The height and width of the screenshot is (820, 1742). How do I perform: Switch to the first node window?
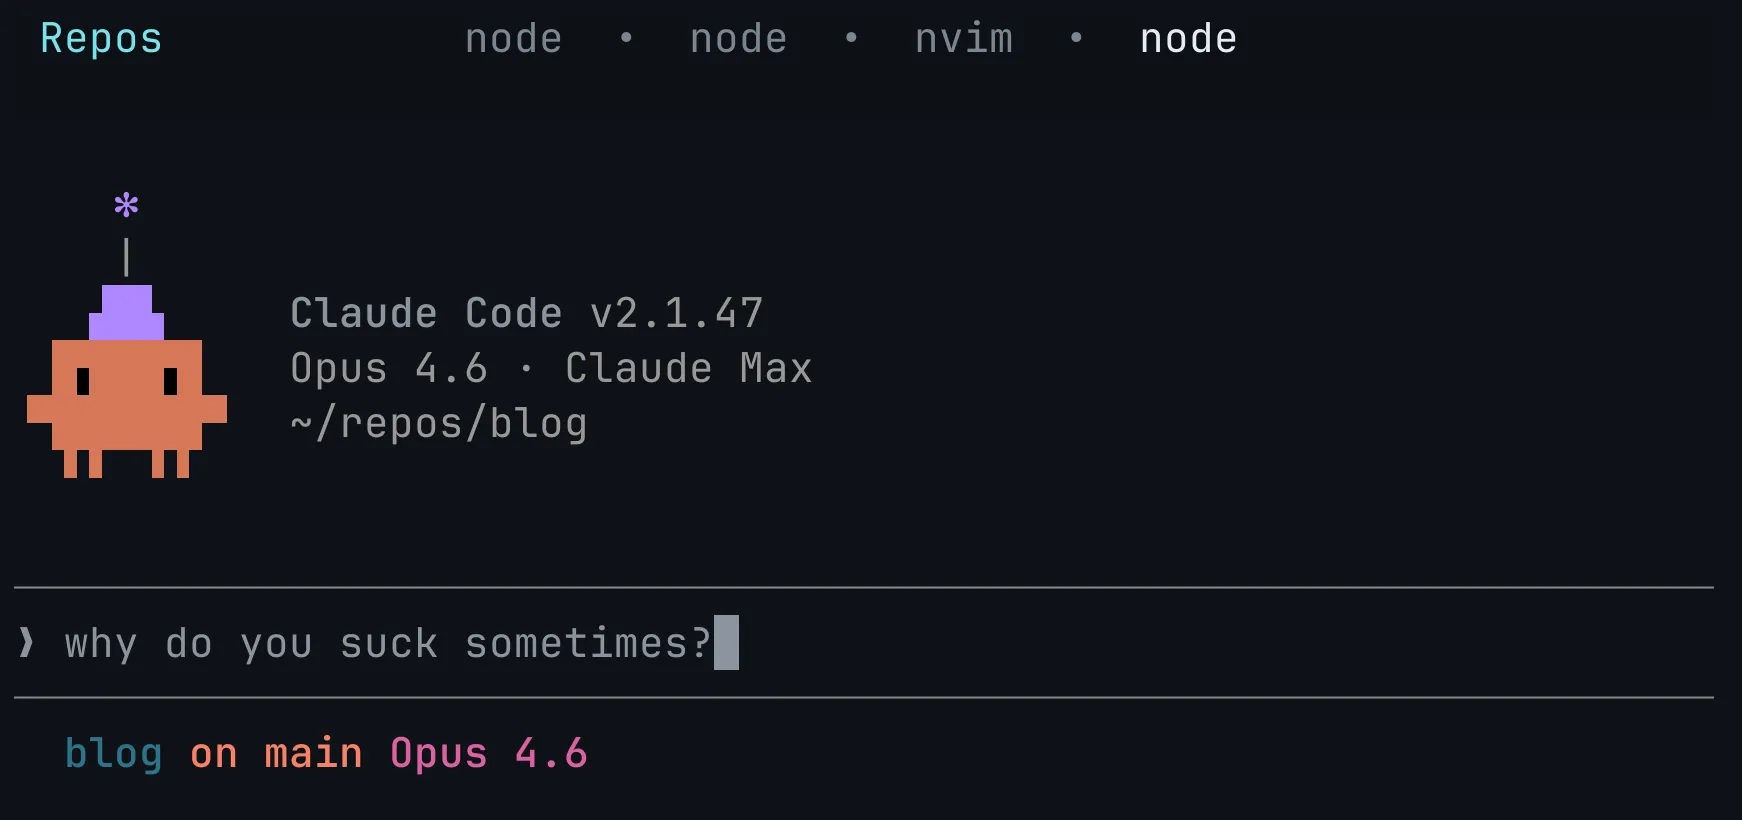(513, 38)
